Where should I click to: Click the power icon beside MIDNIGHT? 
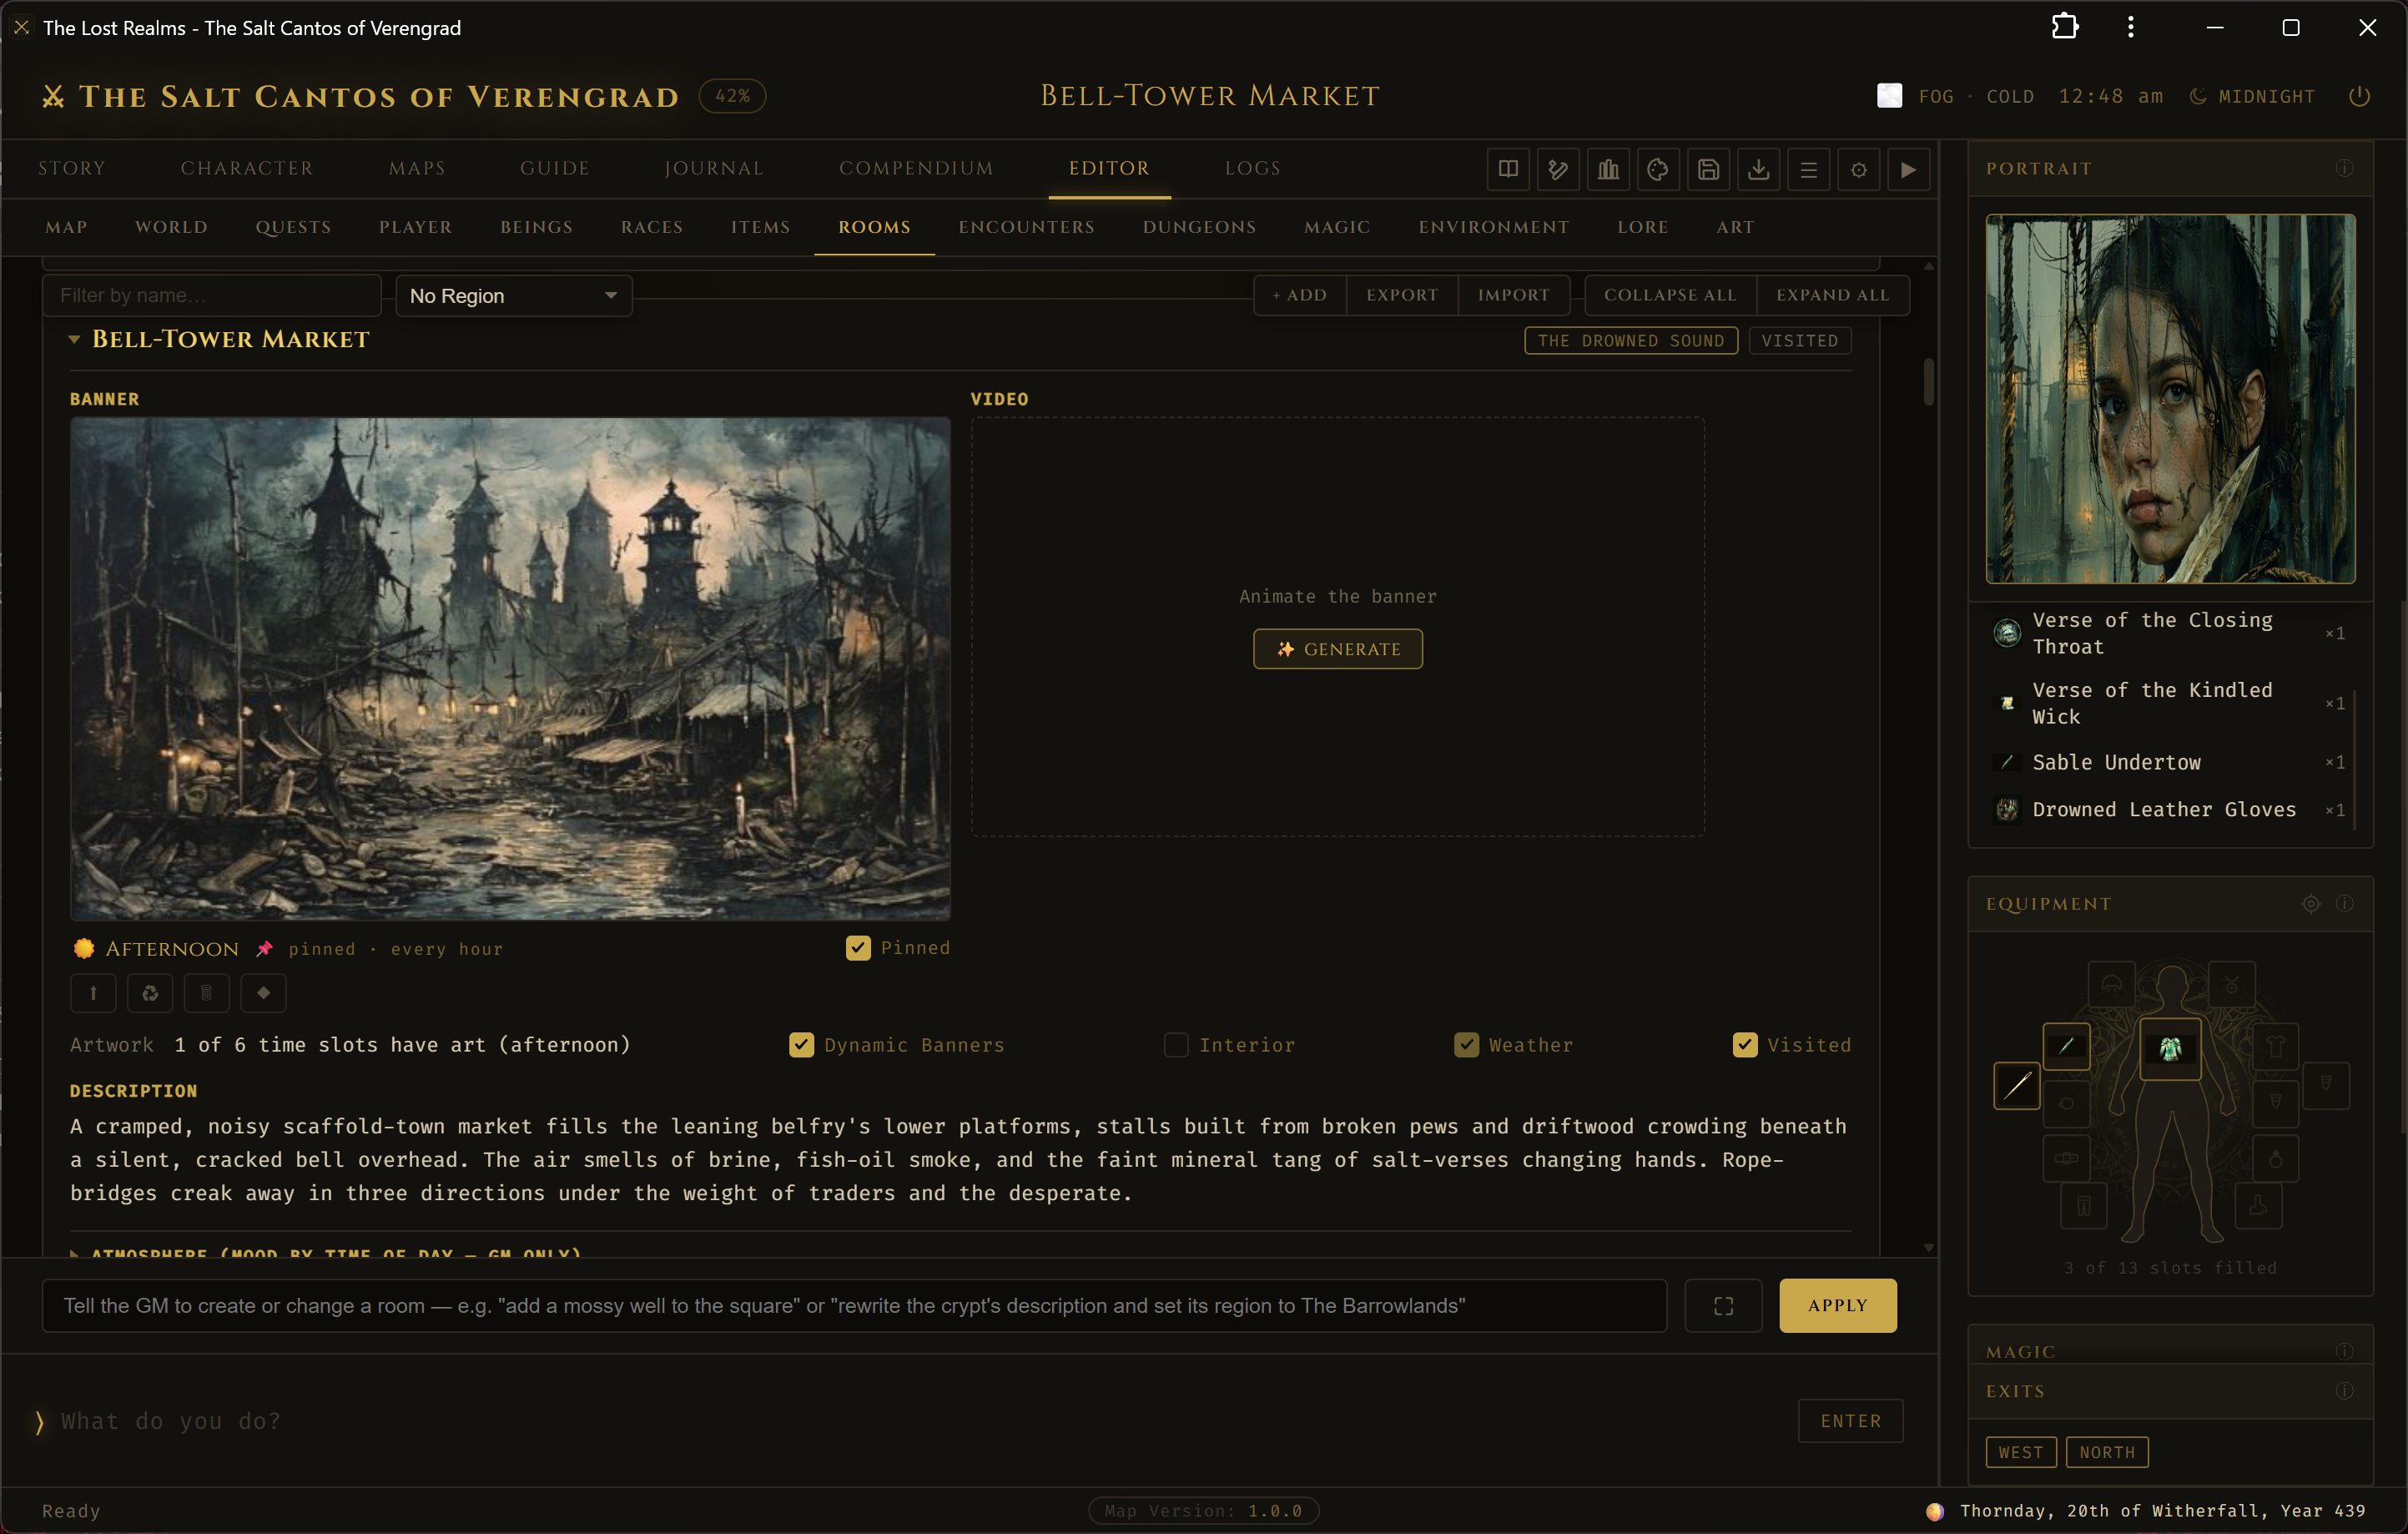2359,96
